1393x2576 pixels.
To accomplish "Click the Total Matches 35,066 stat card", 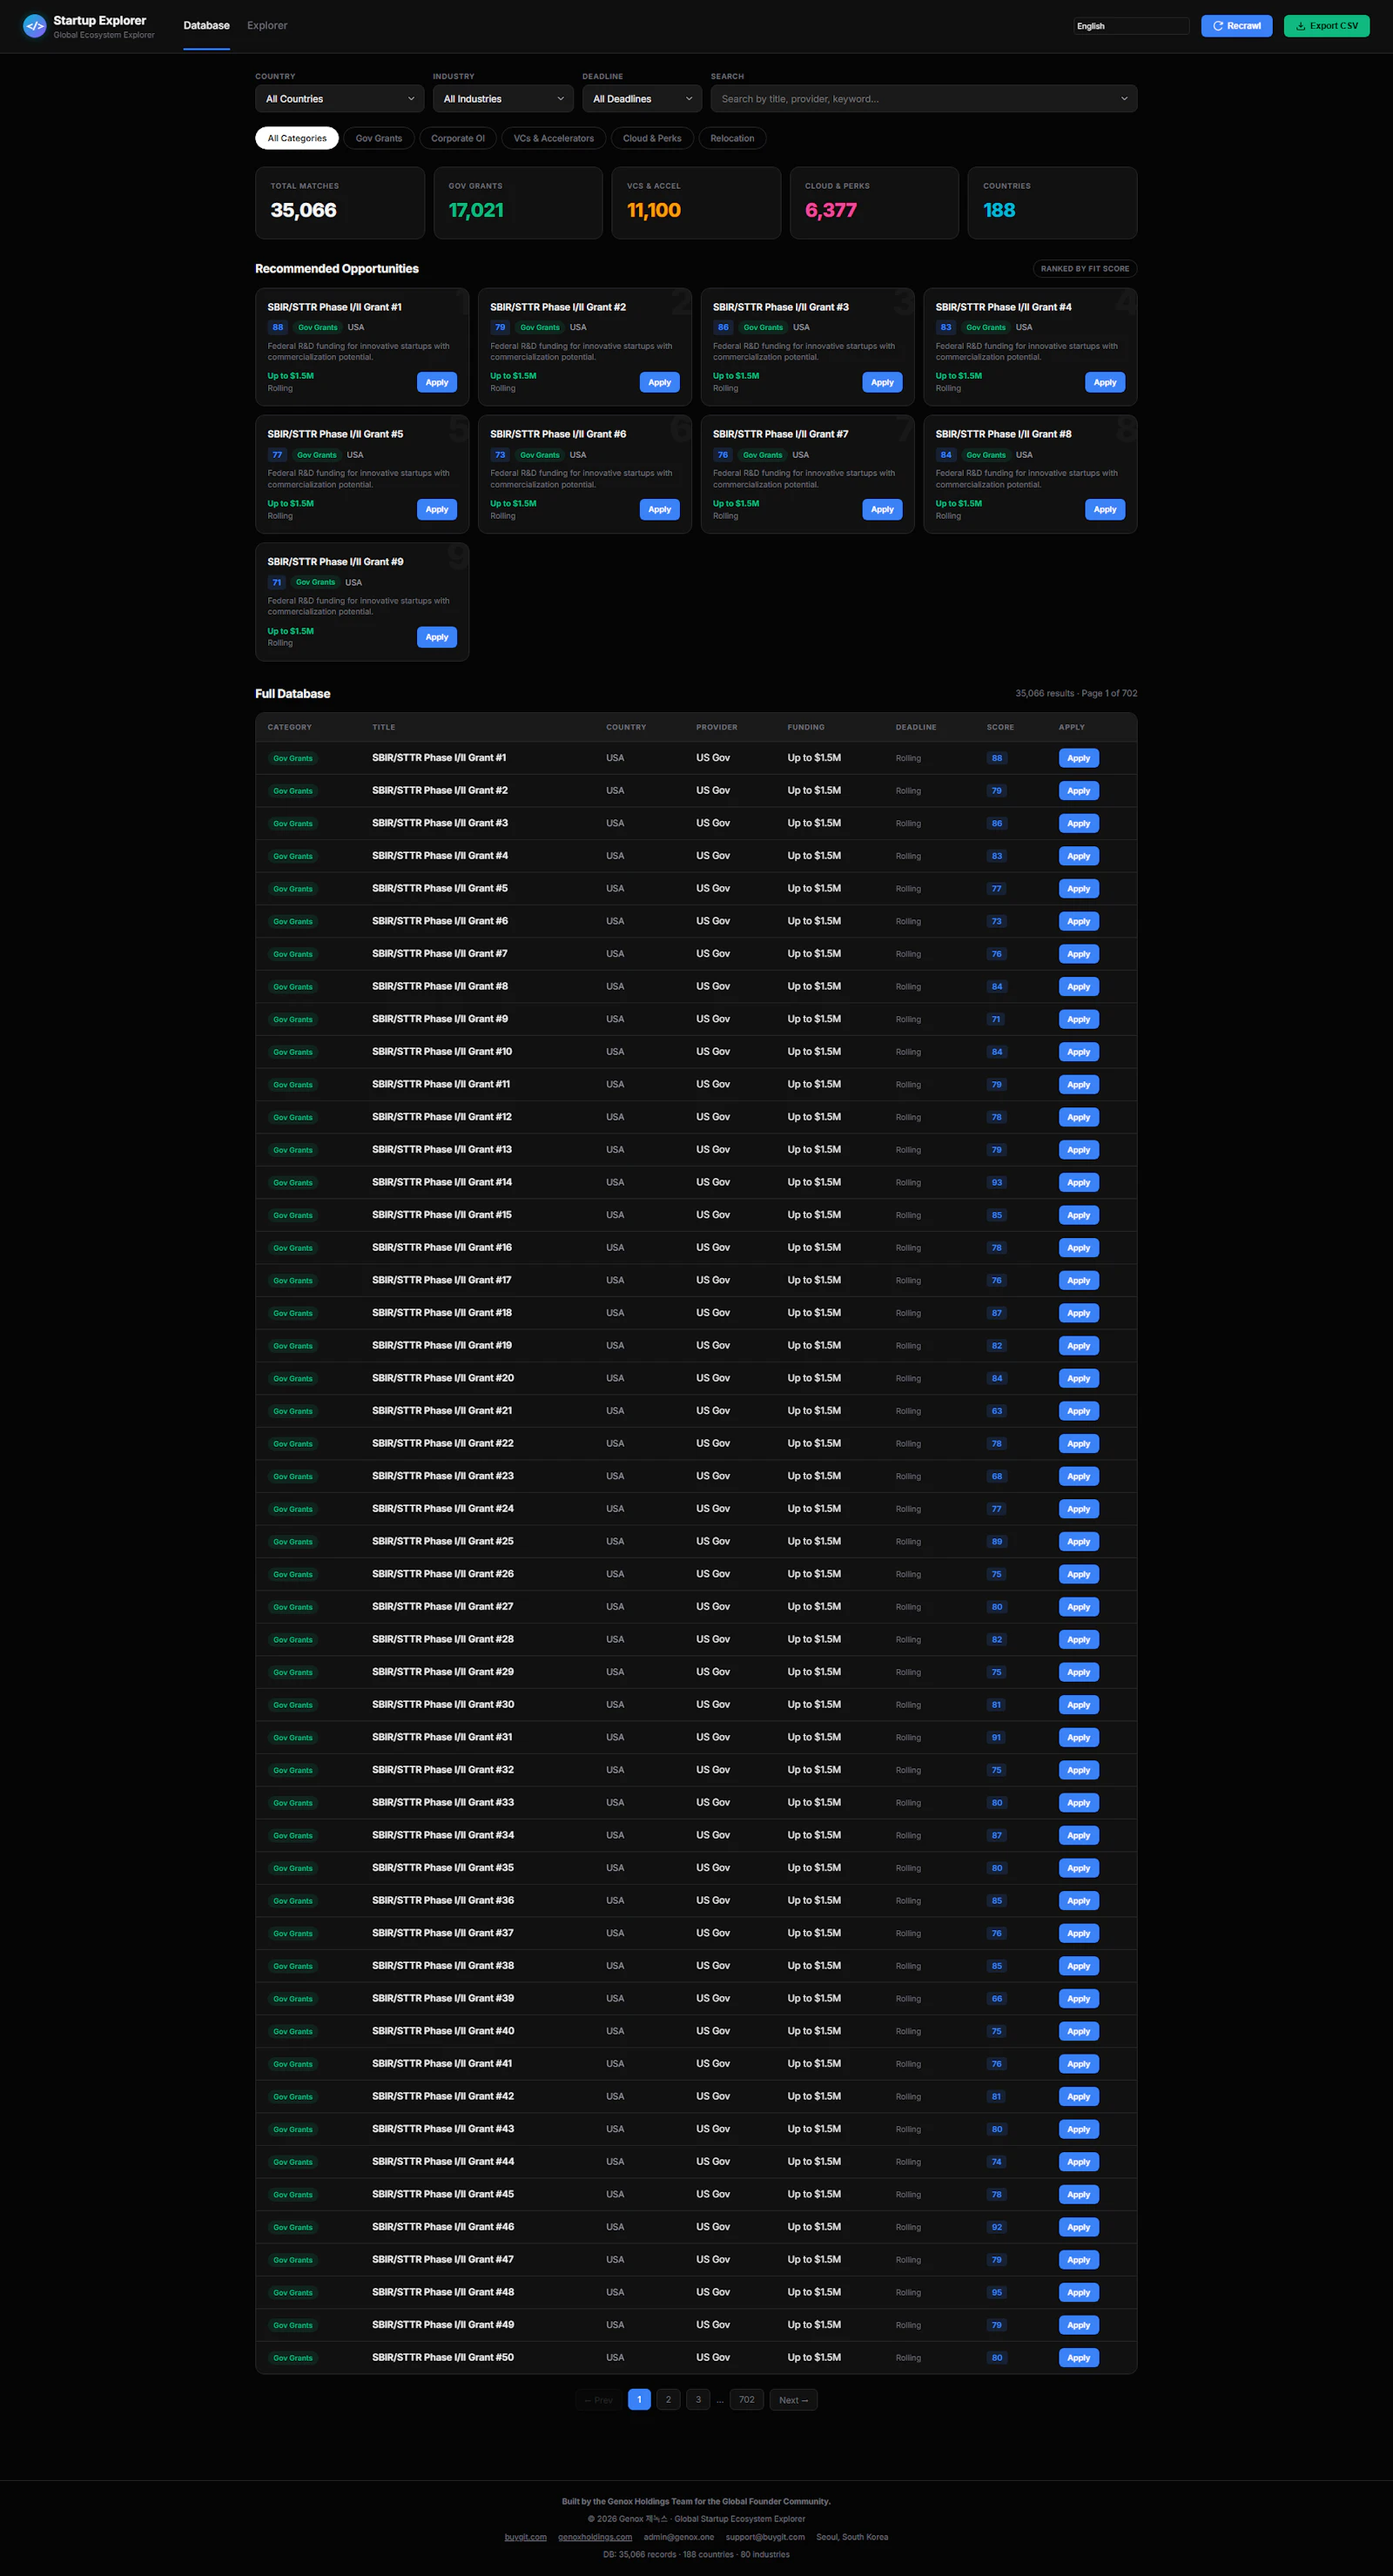I will [x=340, y=203].
